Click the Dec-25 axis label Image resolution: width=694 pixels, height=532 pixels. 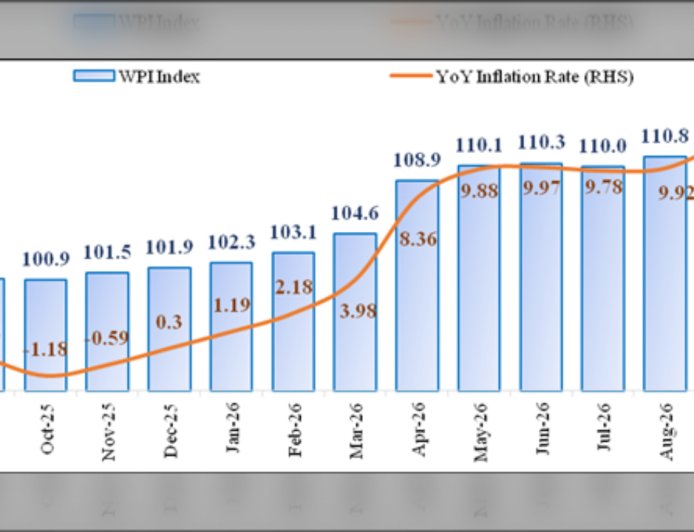click(x=171, y=431)
